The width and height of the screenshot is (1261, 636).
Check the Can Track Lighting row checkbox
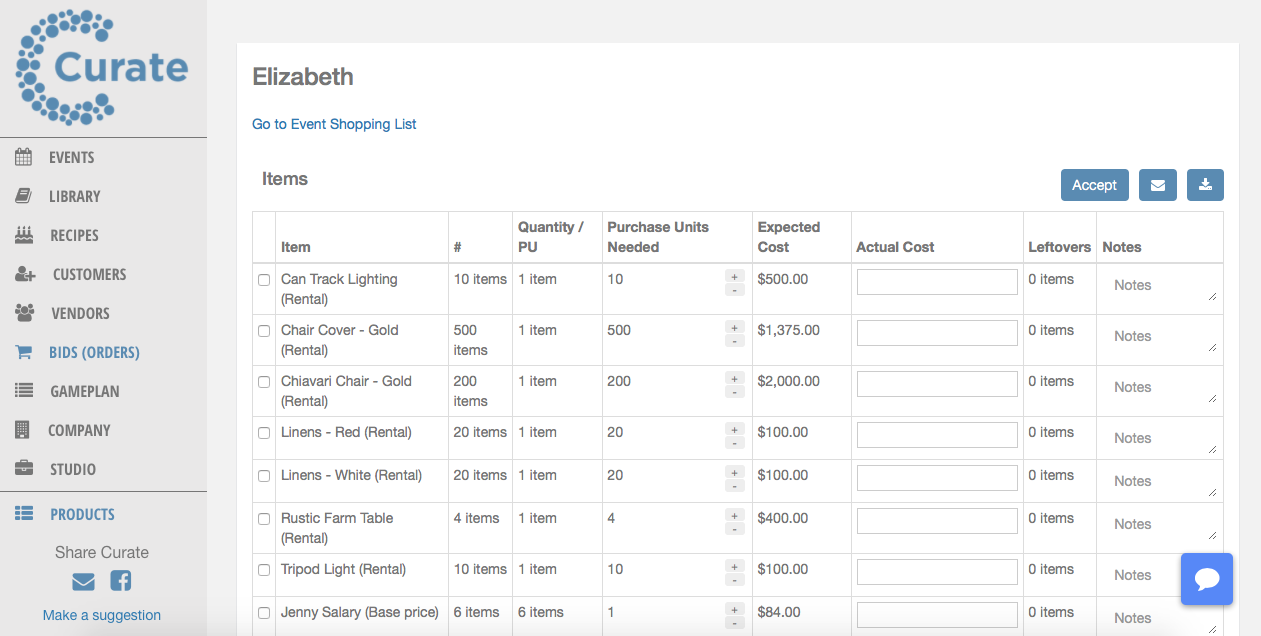(264, 280)
